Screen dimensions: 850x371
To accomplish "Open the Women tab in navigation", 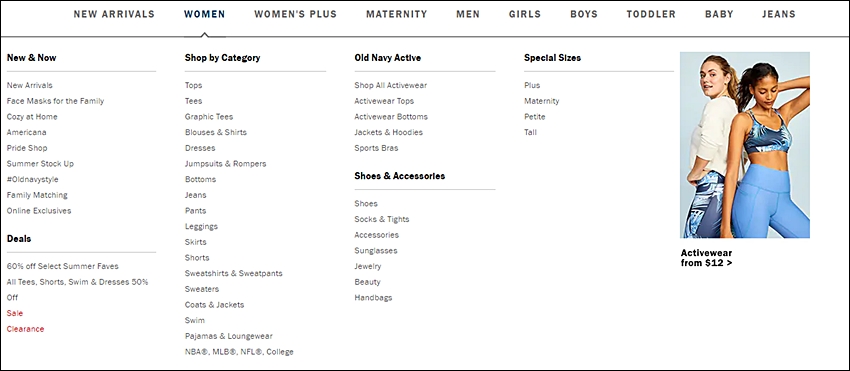I will click(204, 15).
